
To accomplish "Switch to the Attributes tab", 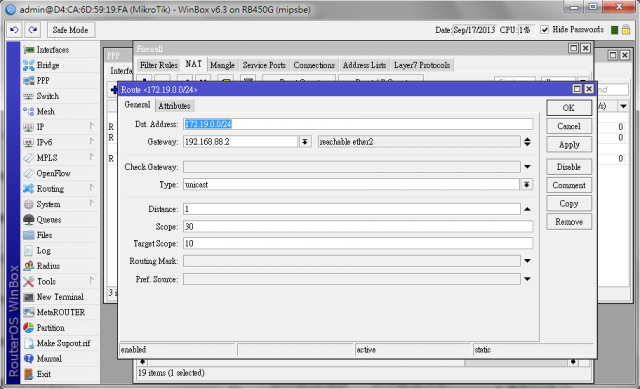I will pyautogui.click(x=174, y=106).
